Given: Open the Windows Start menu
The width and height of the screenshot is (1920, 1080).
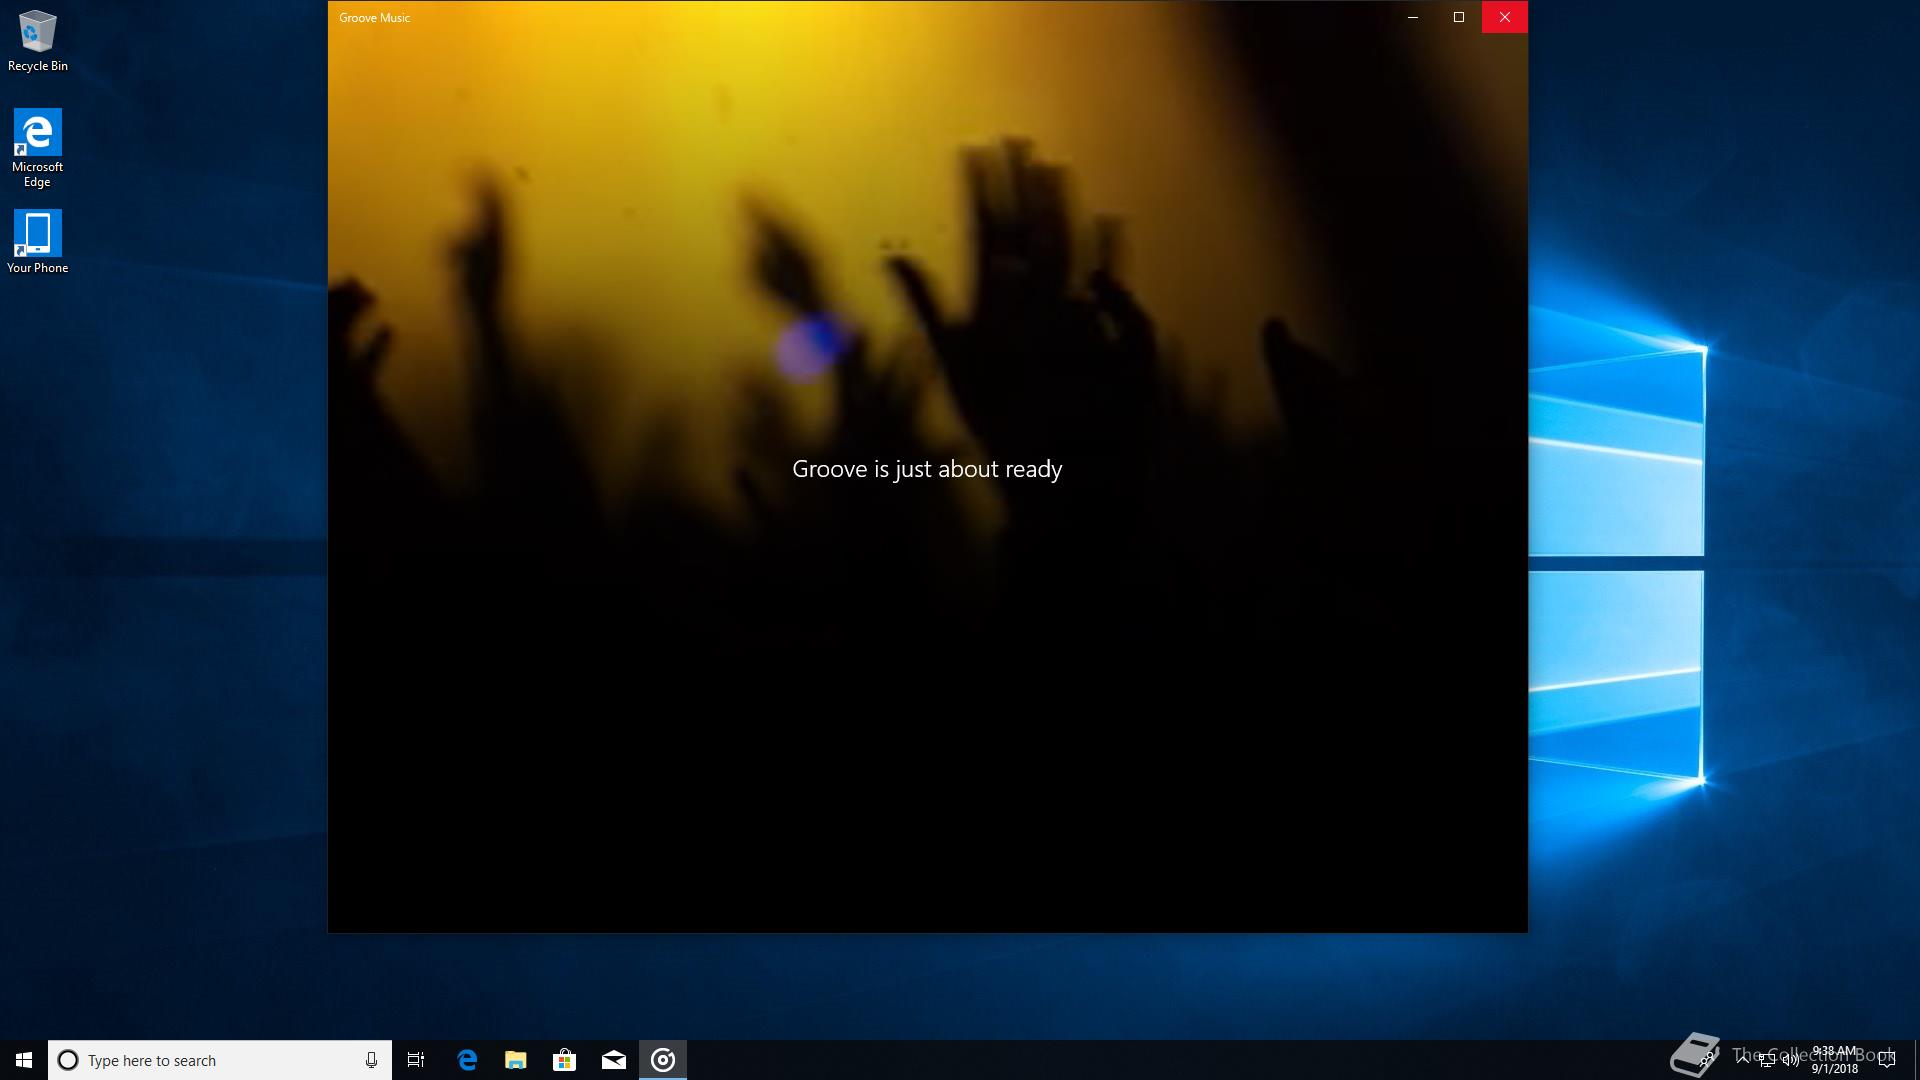Looking at the screenshot, I should point(24,1060).
